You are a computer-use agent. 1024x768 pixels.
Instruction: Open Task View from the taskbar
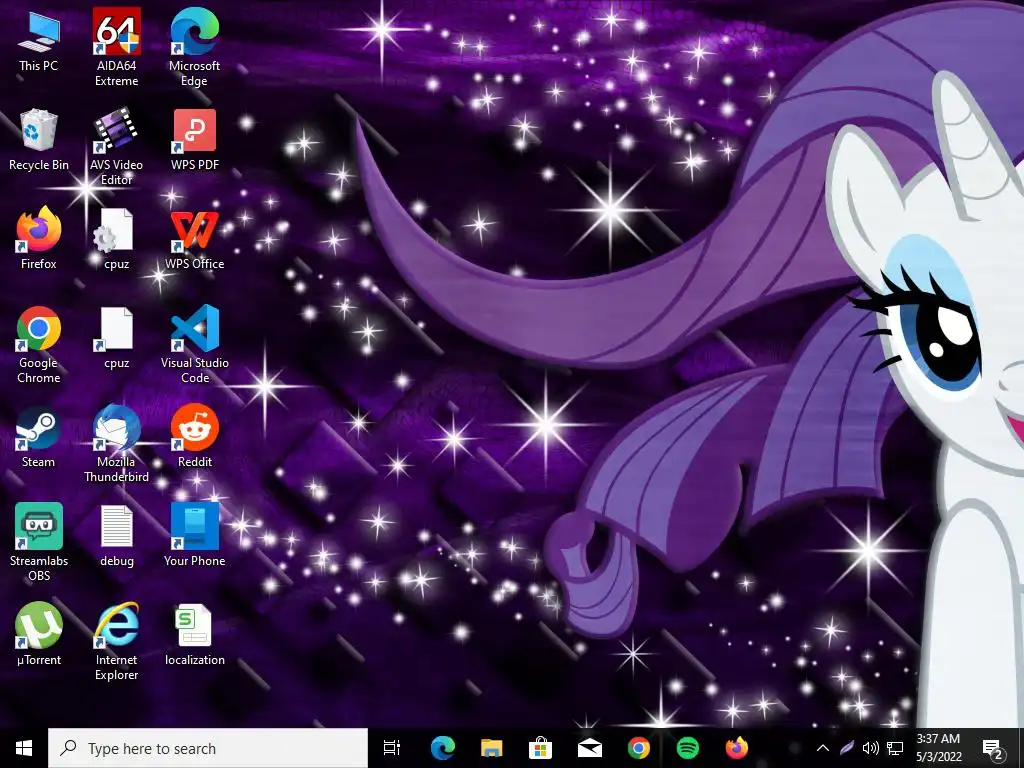[x=392, y=748]
